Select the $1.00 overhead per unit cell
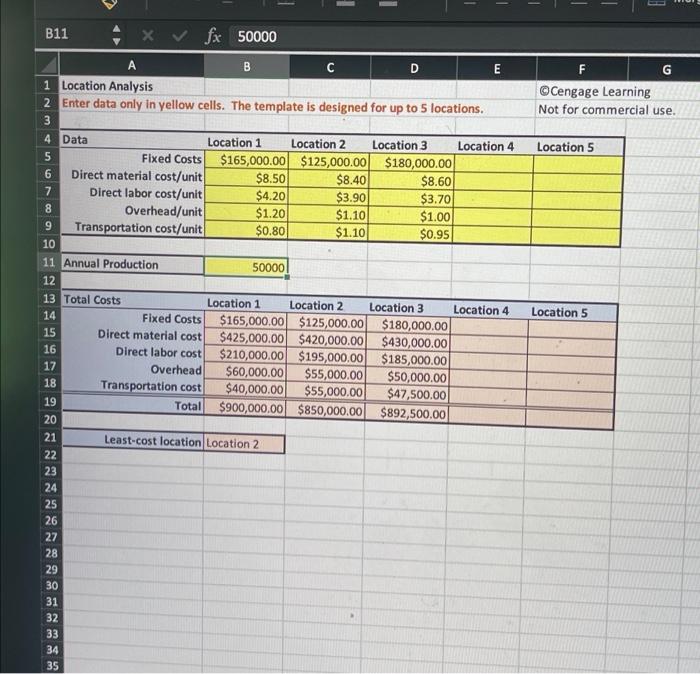 click(410, 216)
